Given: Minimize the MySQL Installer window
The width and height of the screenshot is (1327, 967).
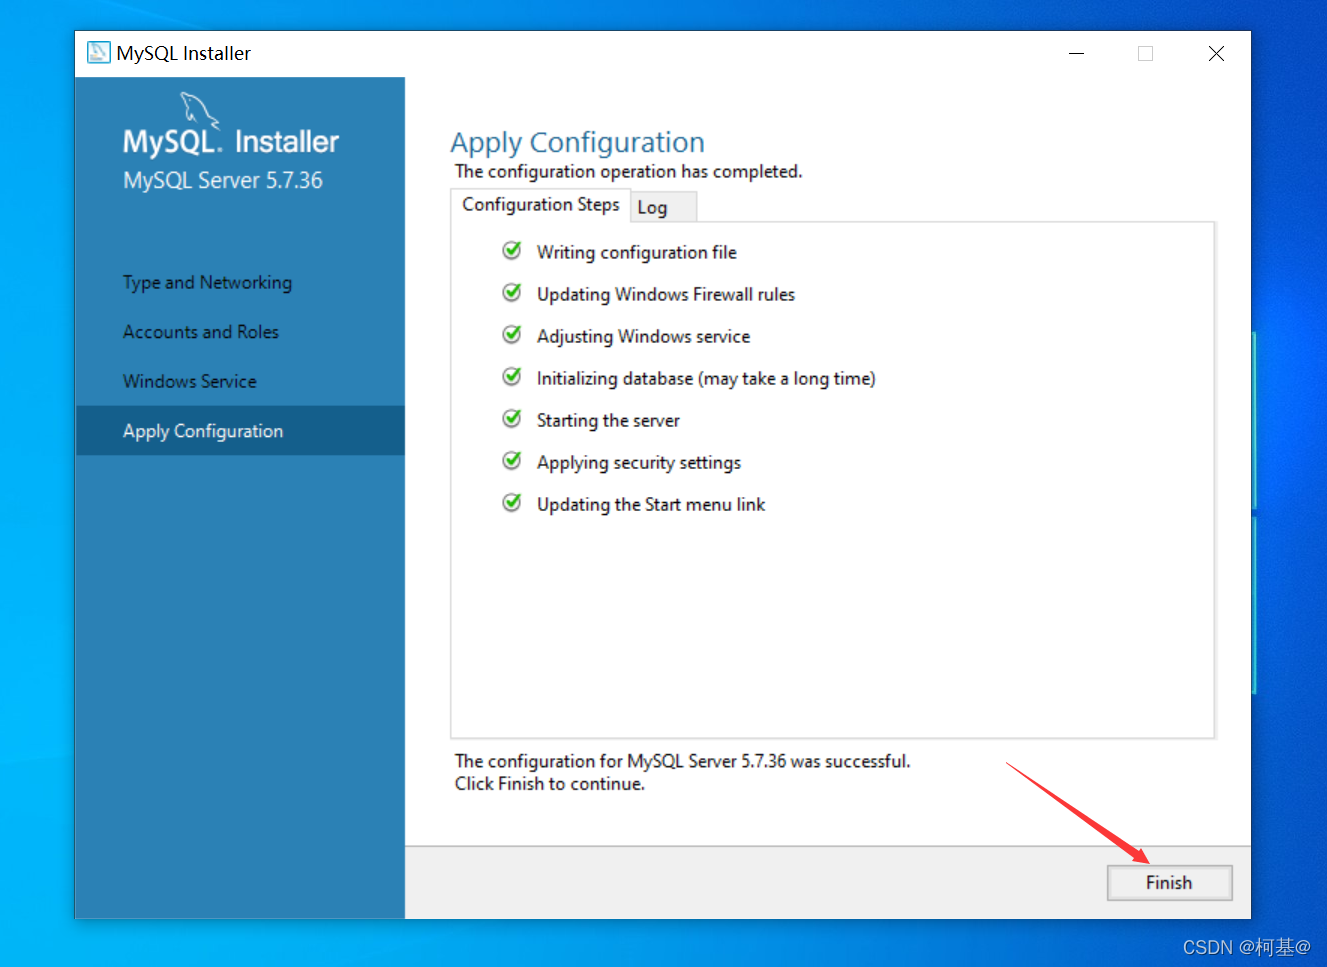Looking at the screenshot, I should [x=1076, y=53].
